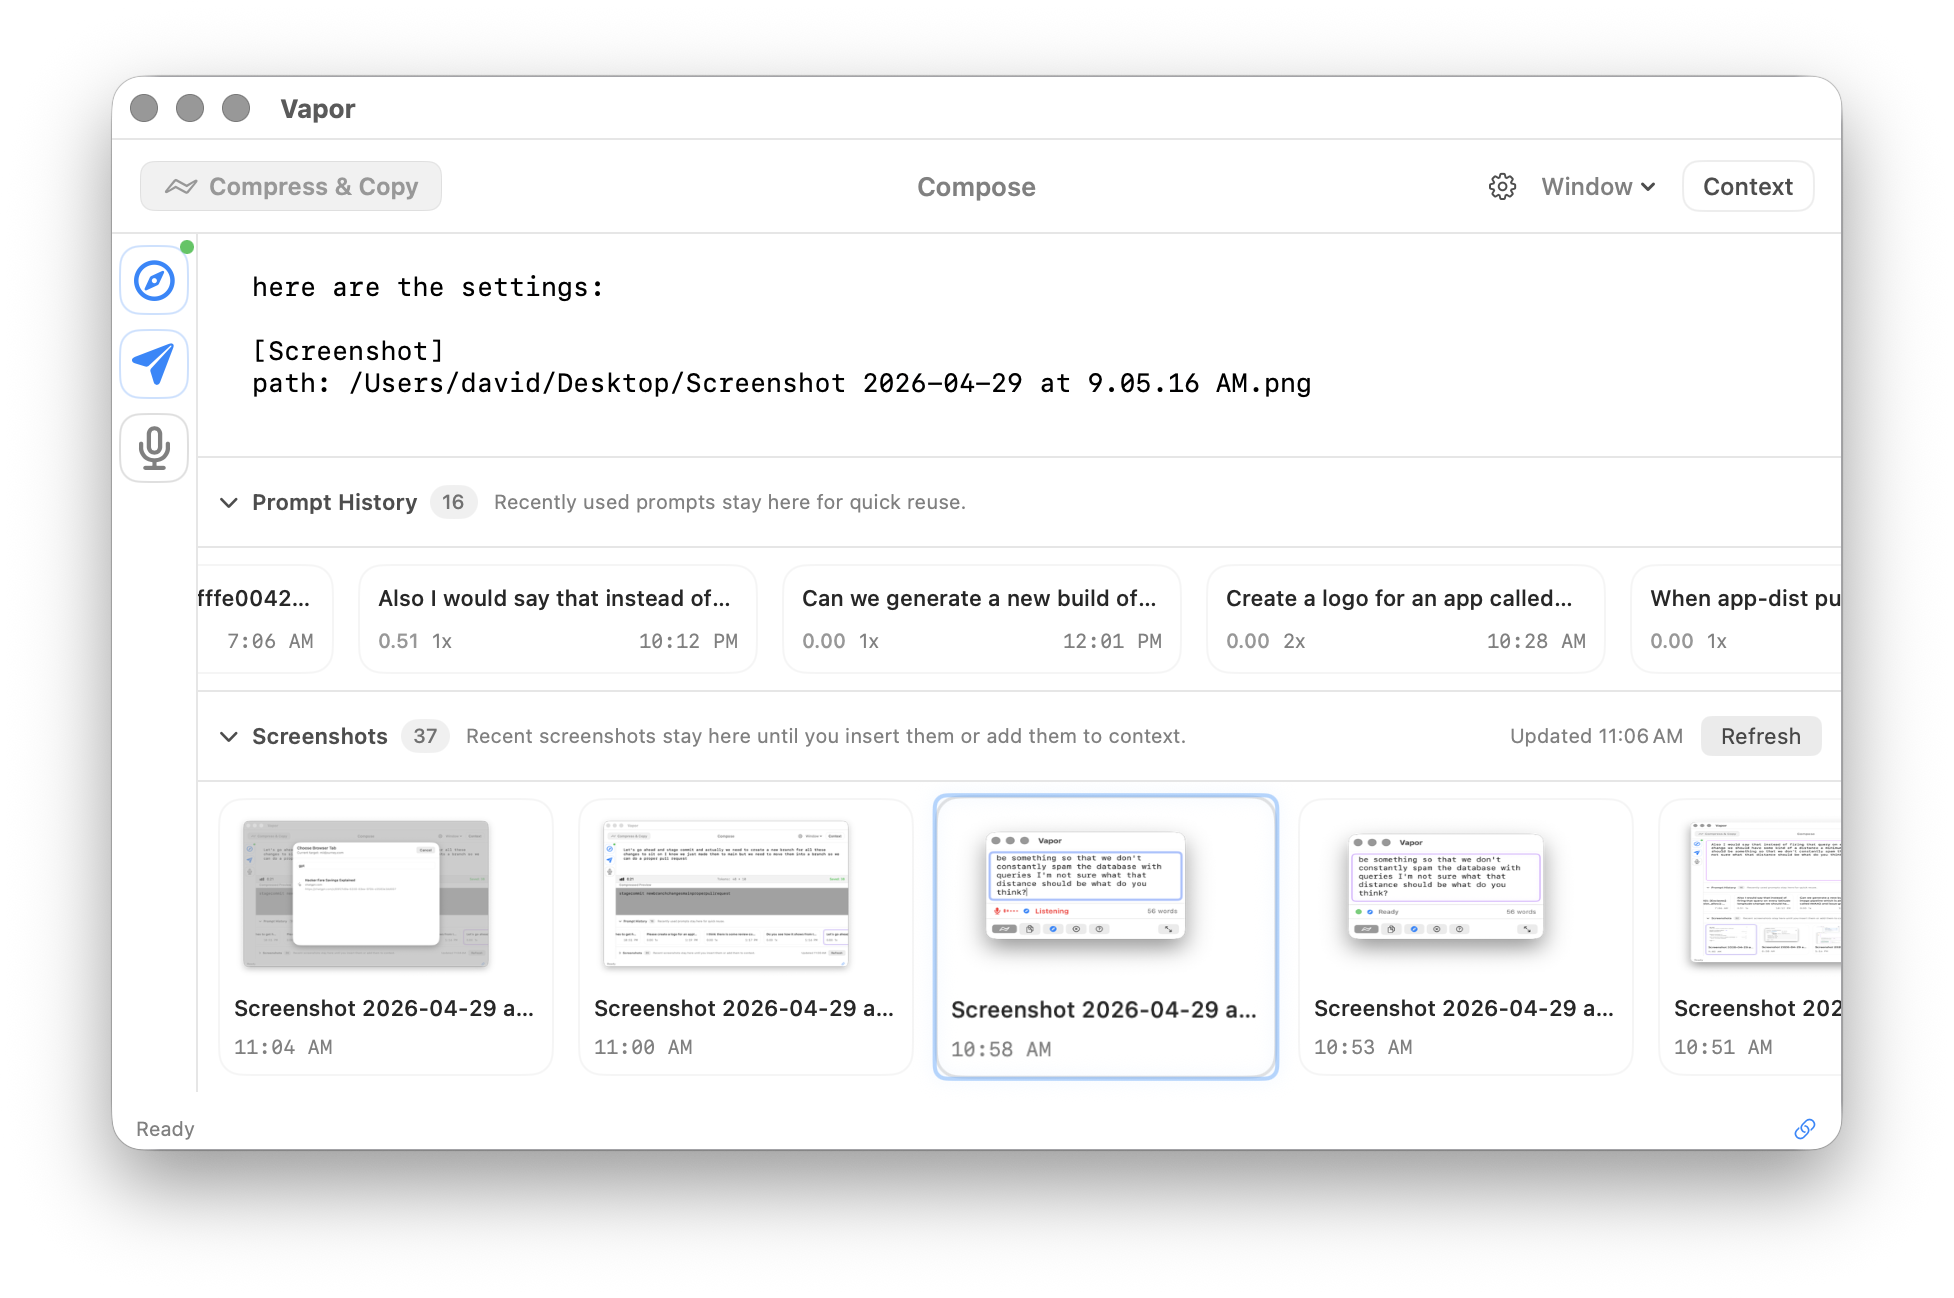Image resolution: width=1954 pixels, height=1298 pixels.
Task: Click the Compress & Copy button
Action: tap(290, 186)
